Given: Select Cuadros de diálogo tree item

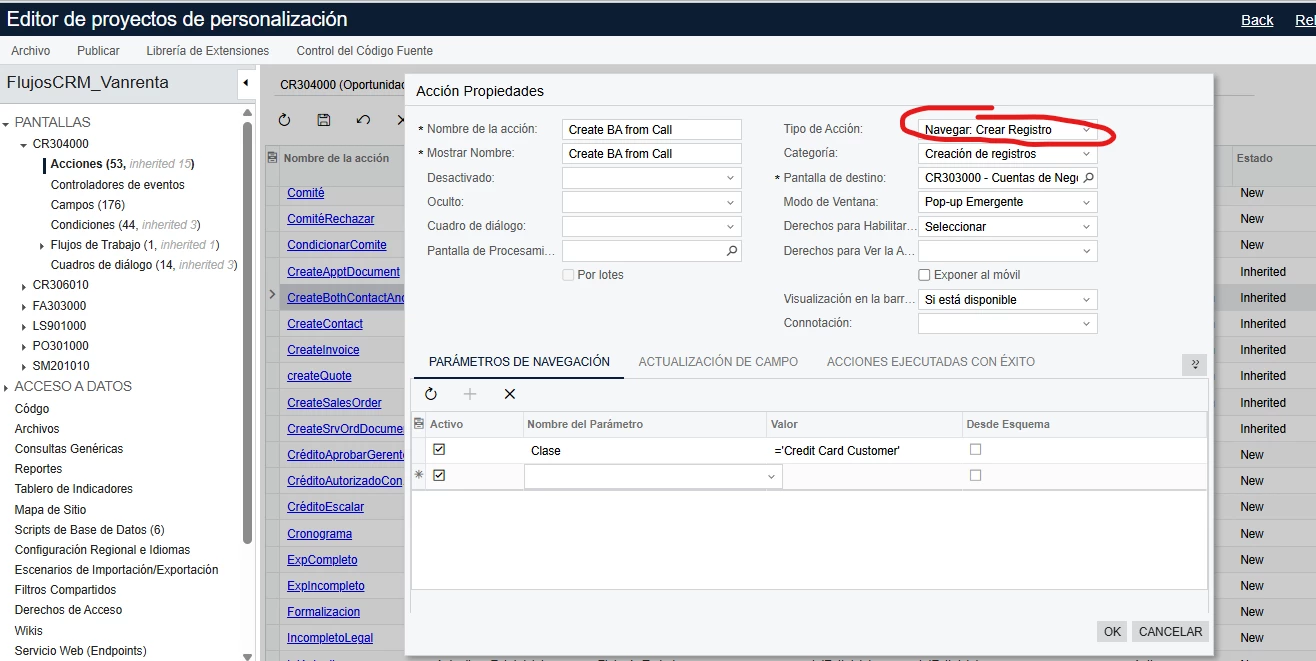Looking at the screenshot, I should click(x=144, y=265).
